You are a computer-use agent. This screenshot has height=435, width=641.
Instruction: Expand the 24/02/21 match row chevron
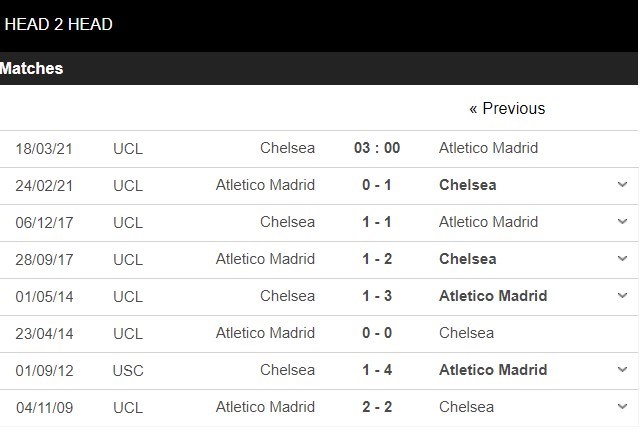tap(622, 185)
